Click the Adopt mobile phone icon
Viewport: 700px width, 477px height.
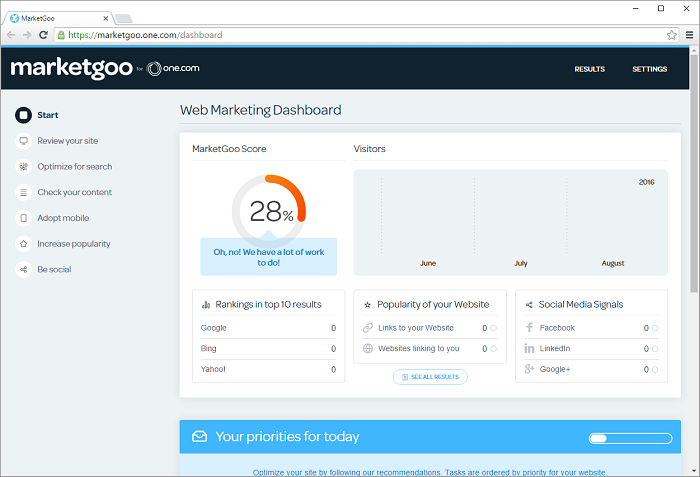23,218
